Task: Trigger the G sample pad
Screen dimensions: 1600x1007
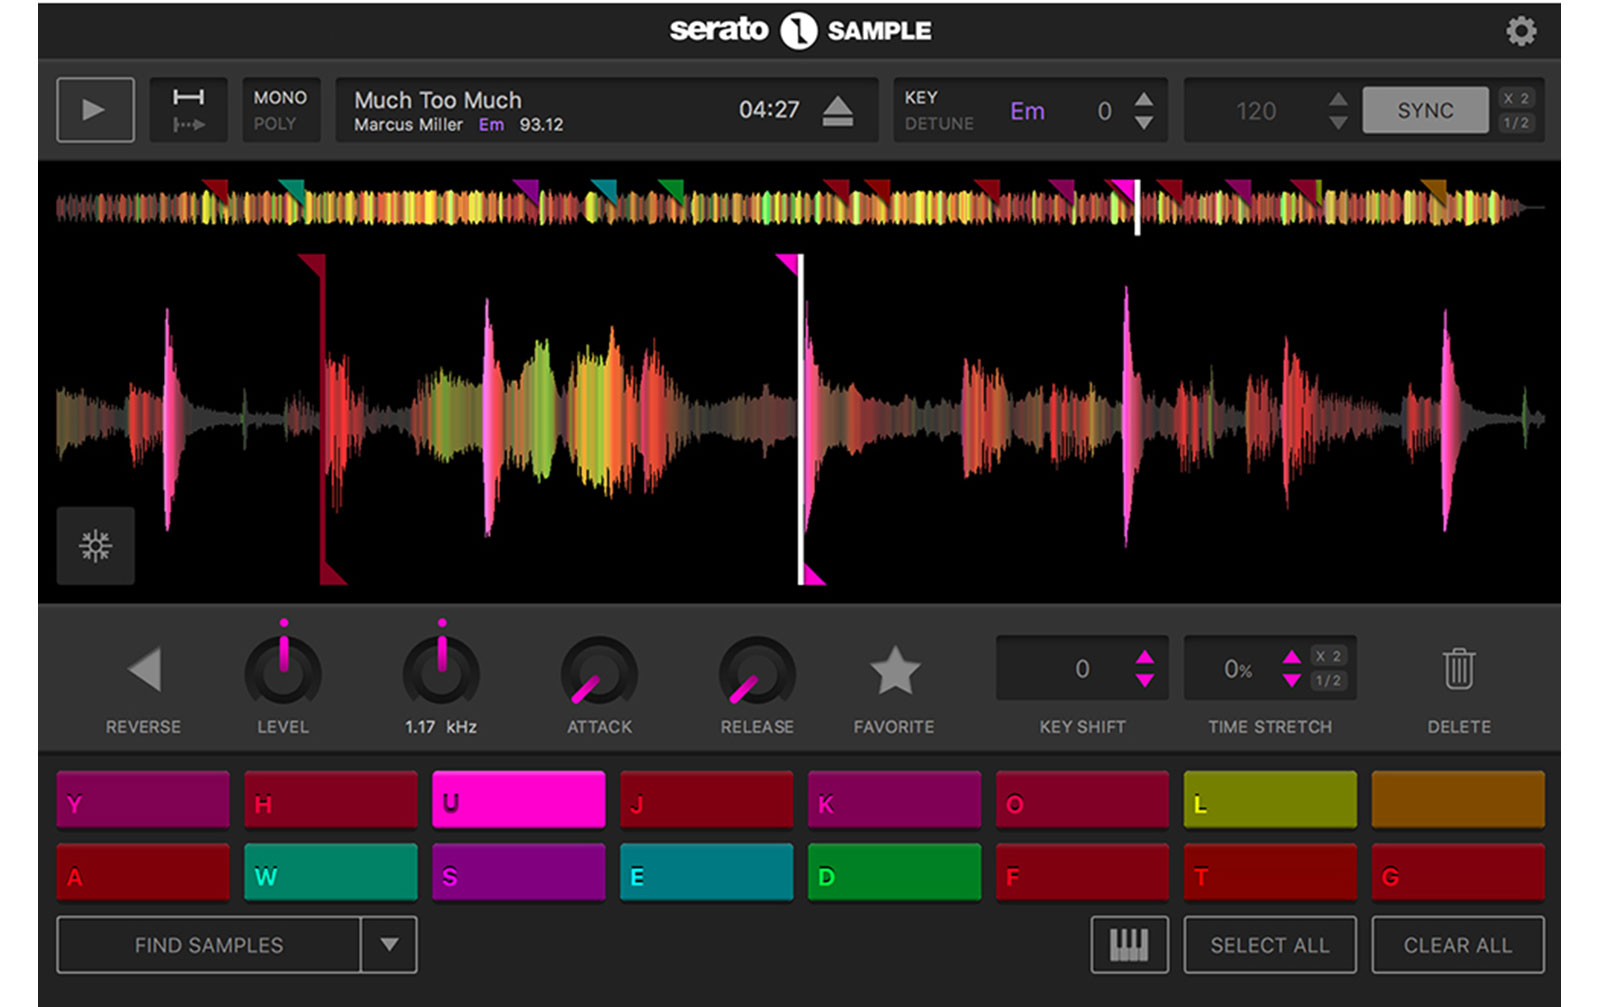Action: 1458,873
